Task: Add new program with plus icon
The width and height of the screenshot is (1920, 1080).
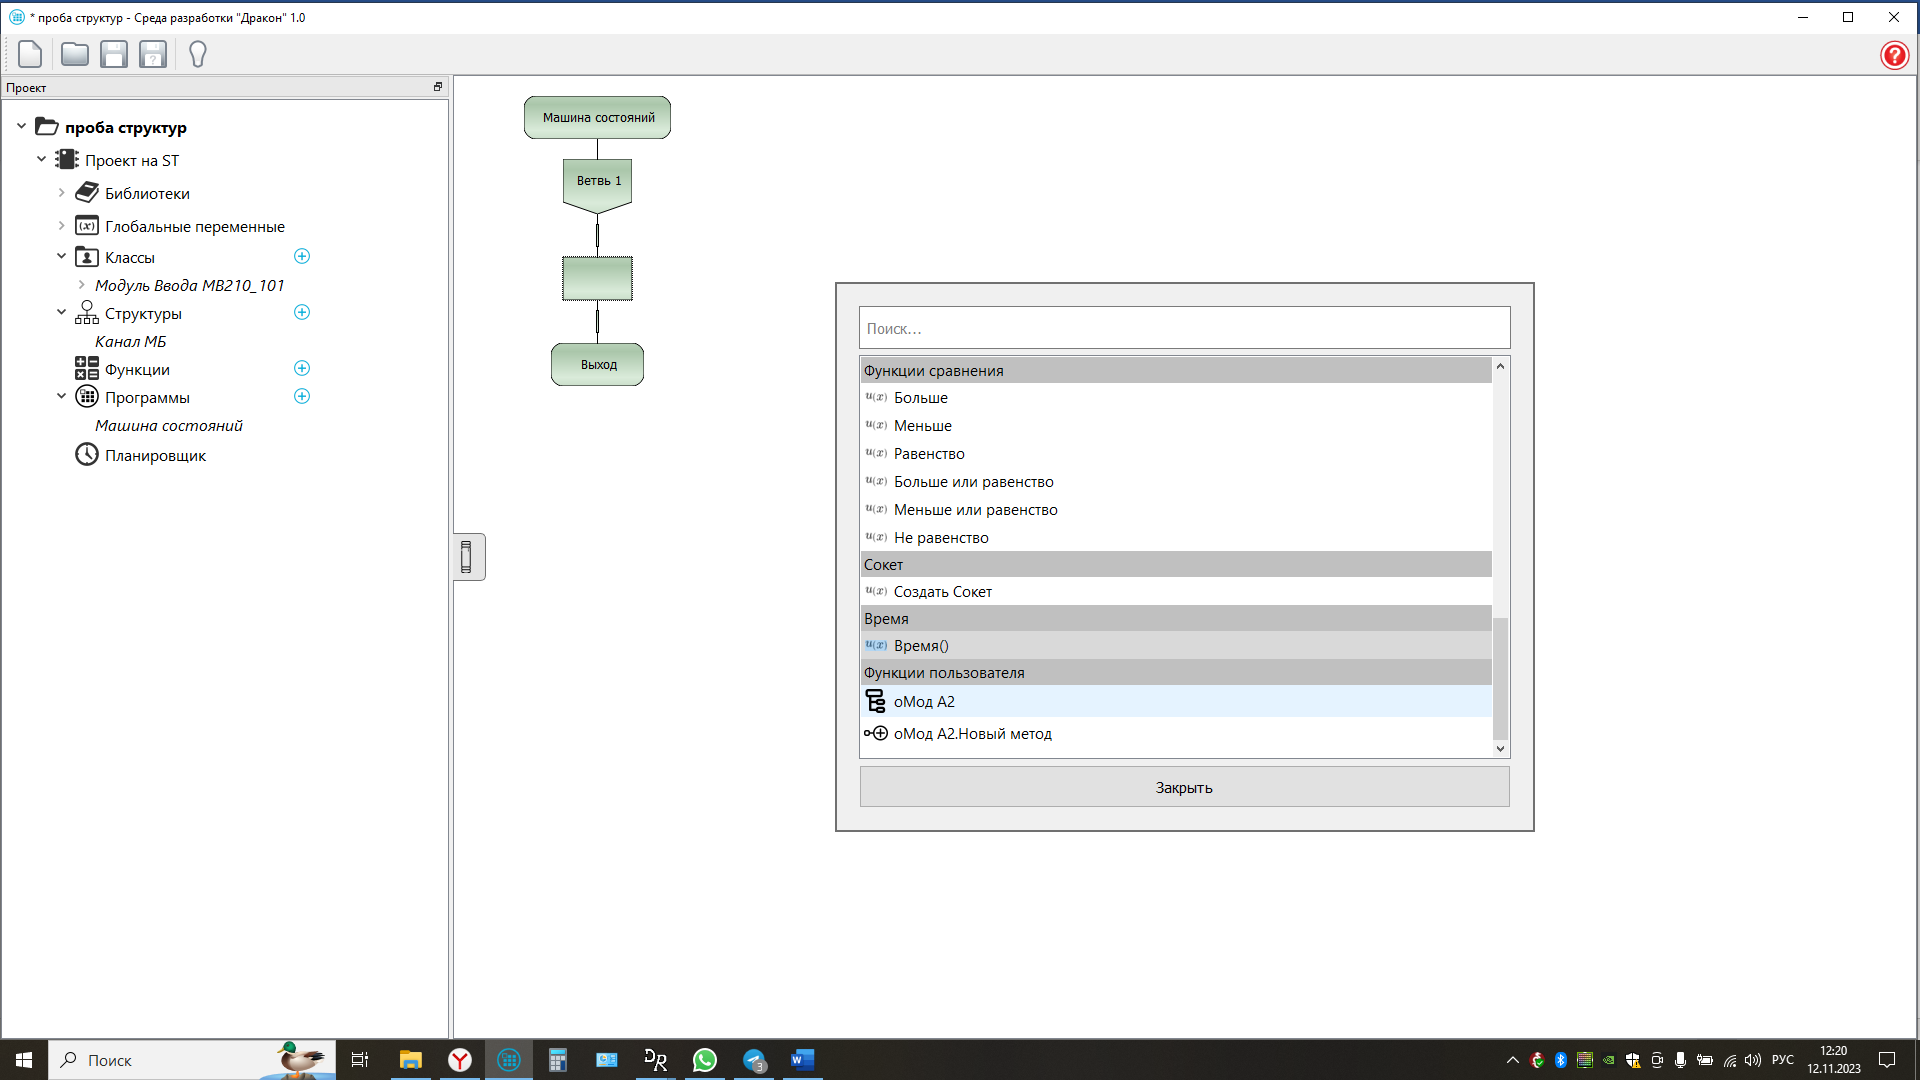Action: tap(302, 397)
